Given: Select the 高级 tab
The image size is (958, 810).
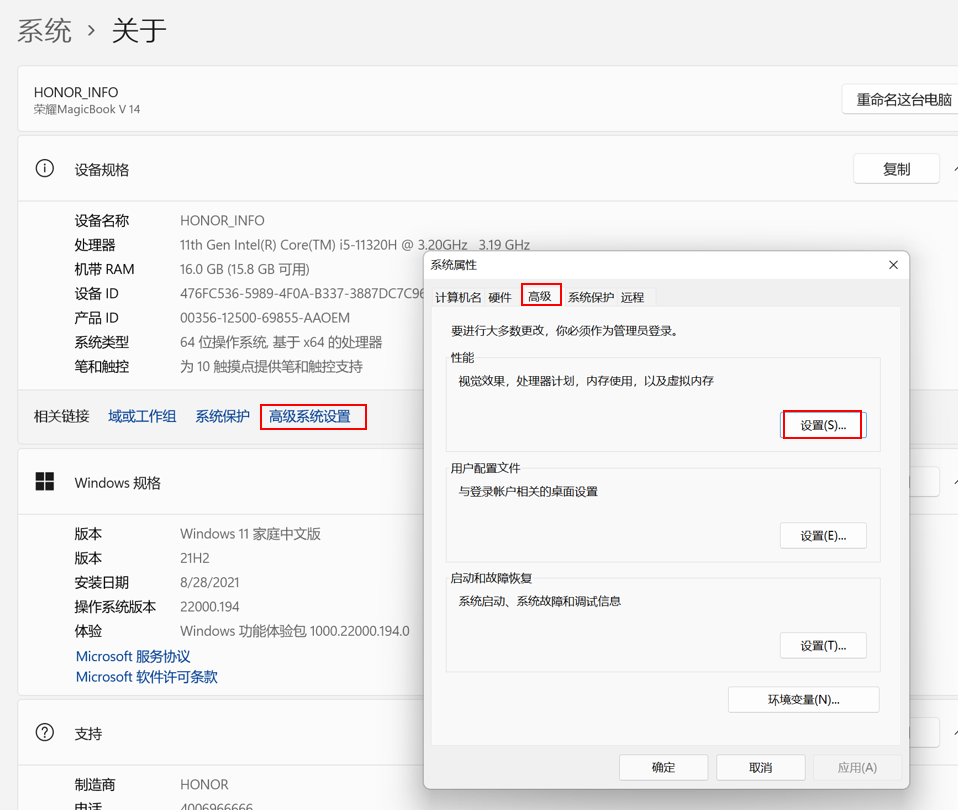Looking at the screenshot, I should (x=540, y=296).
